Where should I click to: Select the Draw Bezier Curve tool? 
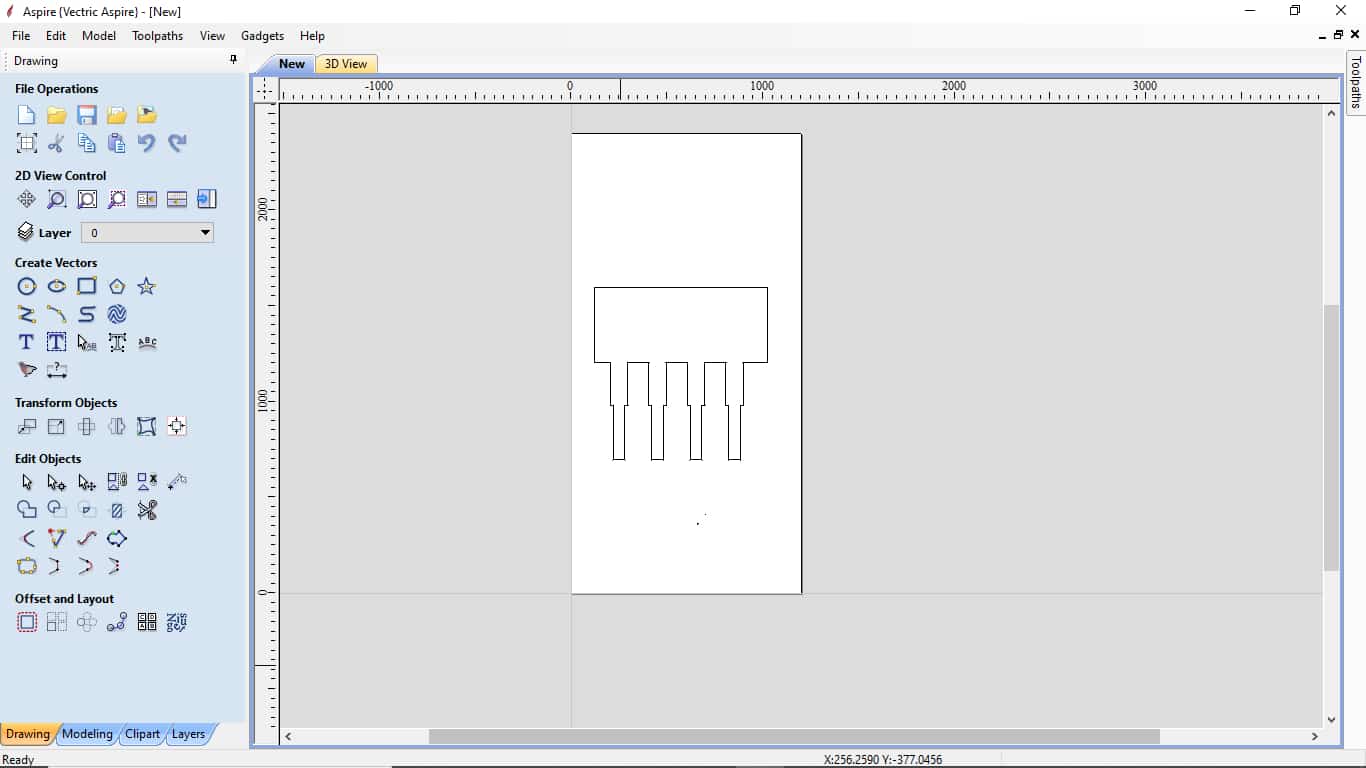[x=87, y=315]
